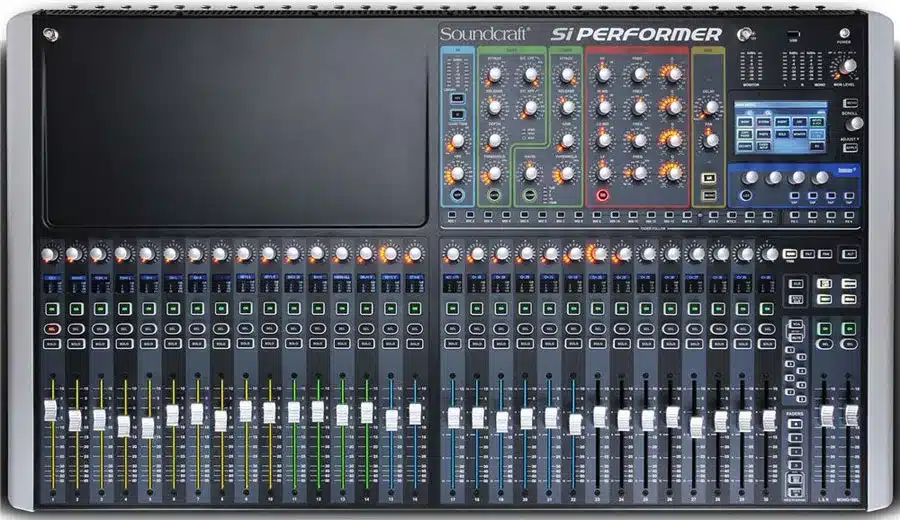This screenshot has width=900, height=520.
Task: Click the POWER button at top right
Action: point(844,33)
